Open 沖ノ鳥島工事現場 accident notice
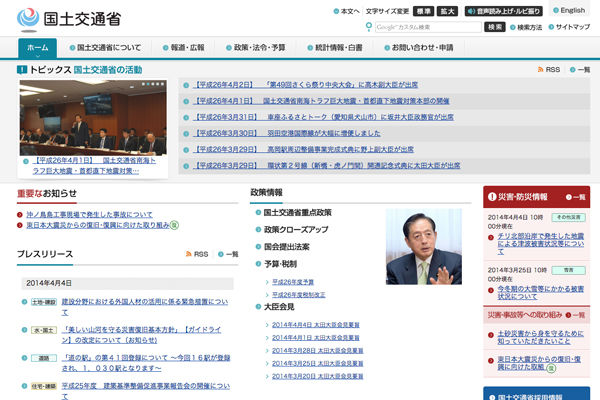The width and height of the screenshot is (600, 400). [x=89, y=215]
